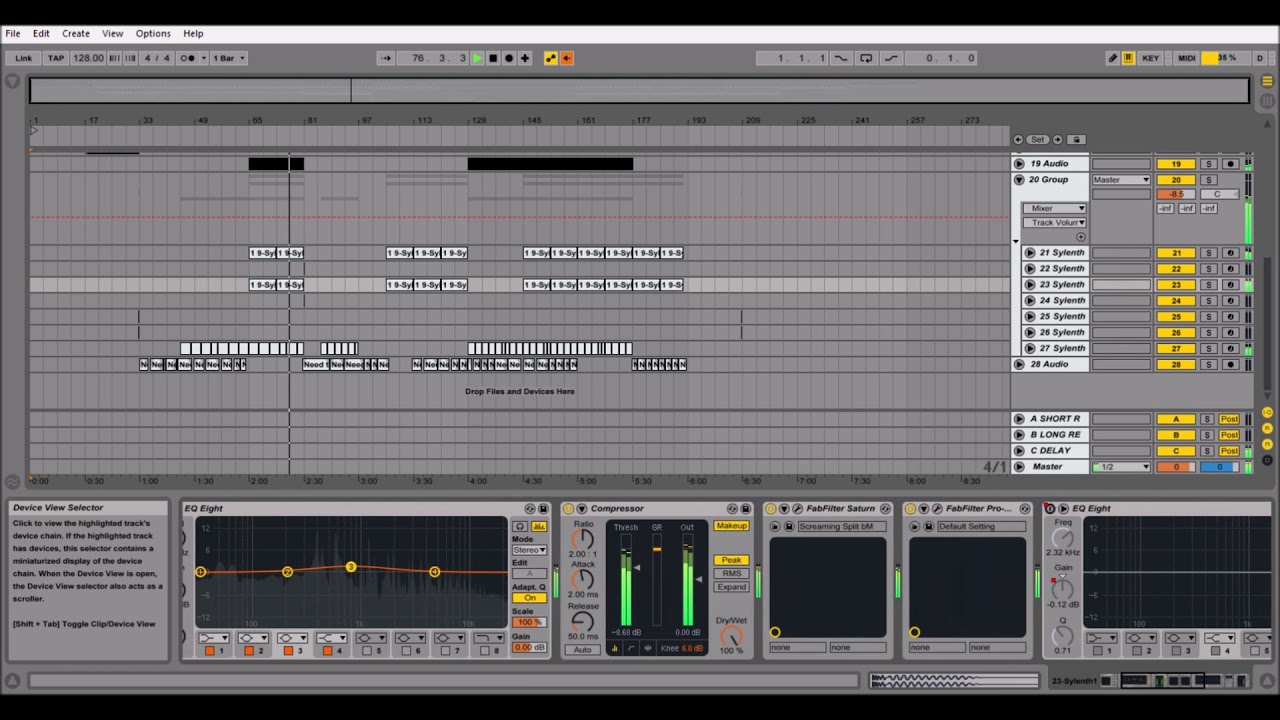
Task: Click the MIDI Arrangement Overdub plus icon
Action: pos(525,58)
